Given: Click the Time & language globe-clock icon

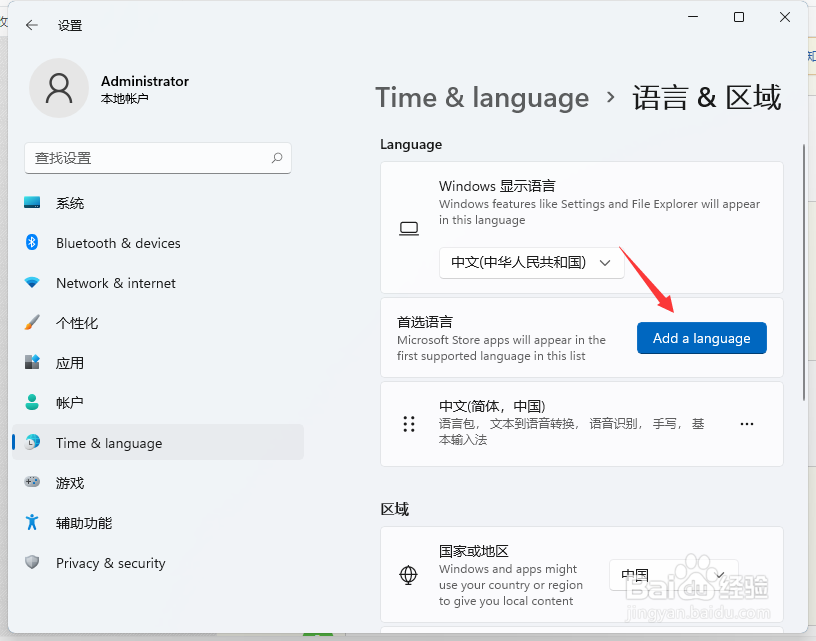Looking at the screenshot, I should click(32, 442).
